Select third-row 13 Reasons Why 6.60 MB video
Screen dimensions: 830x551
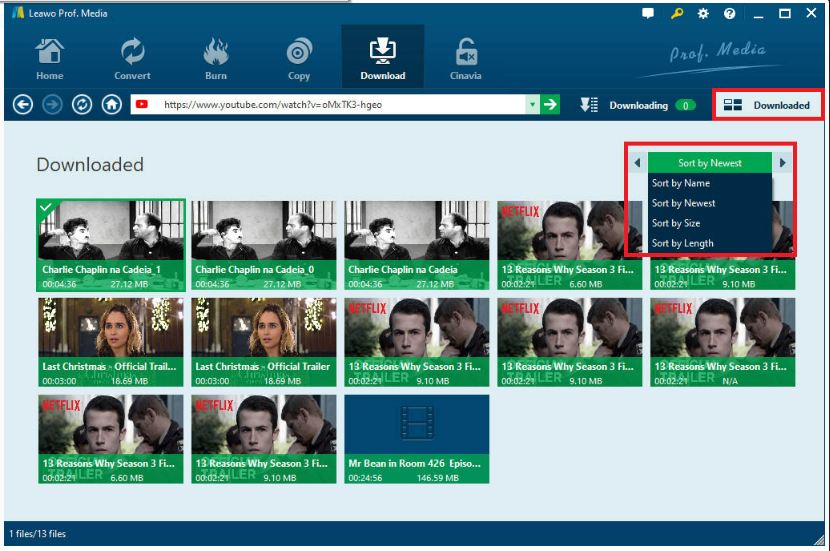111,439
